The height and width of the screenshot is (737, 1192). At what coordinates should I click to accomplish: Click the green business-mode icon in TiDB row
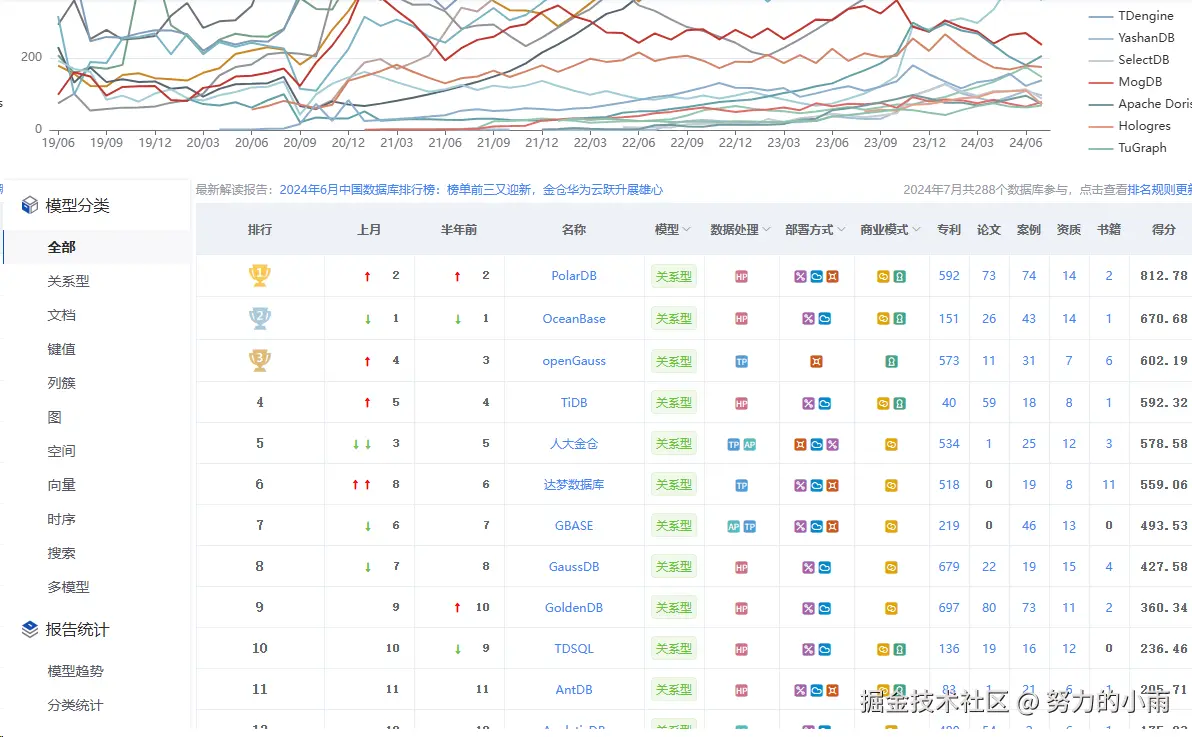click(899, 404)
